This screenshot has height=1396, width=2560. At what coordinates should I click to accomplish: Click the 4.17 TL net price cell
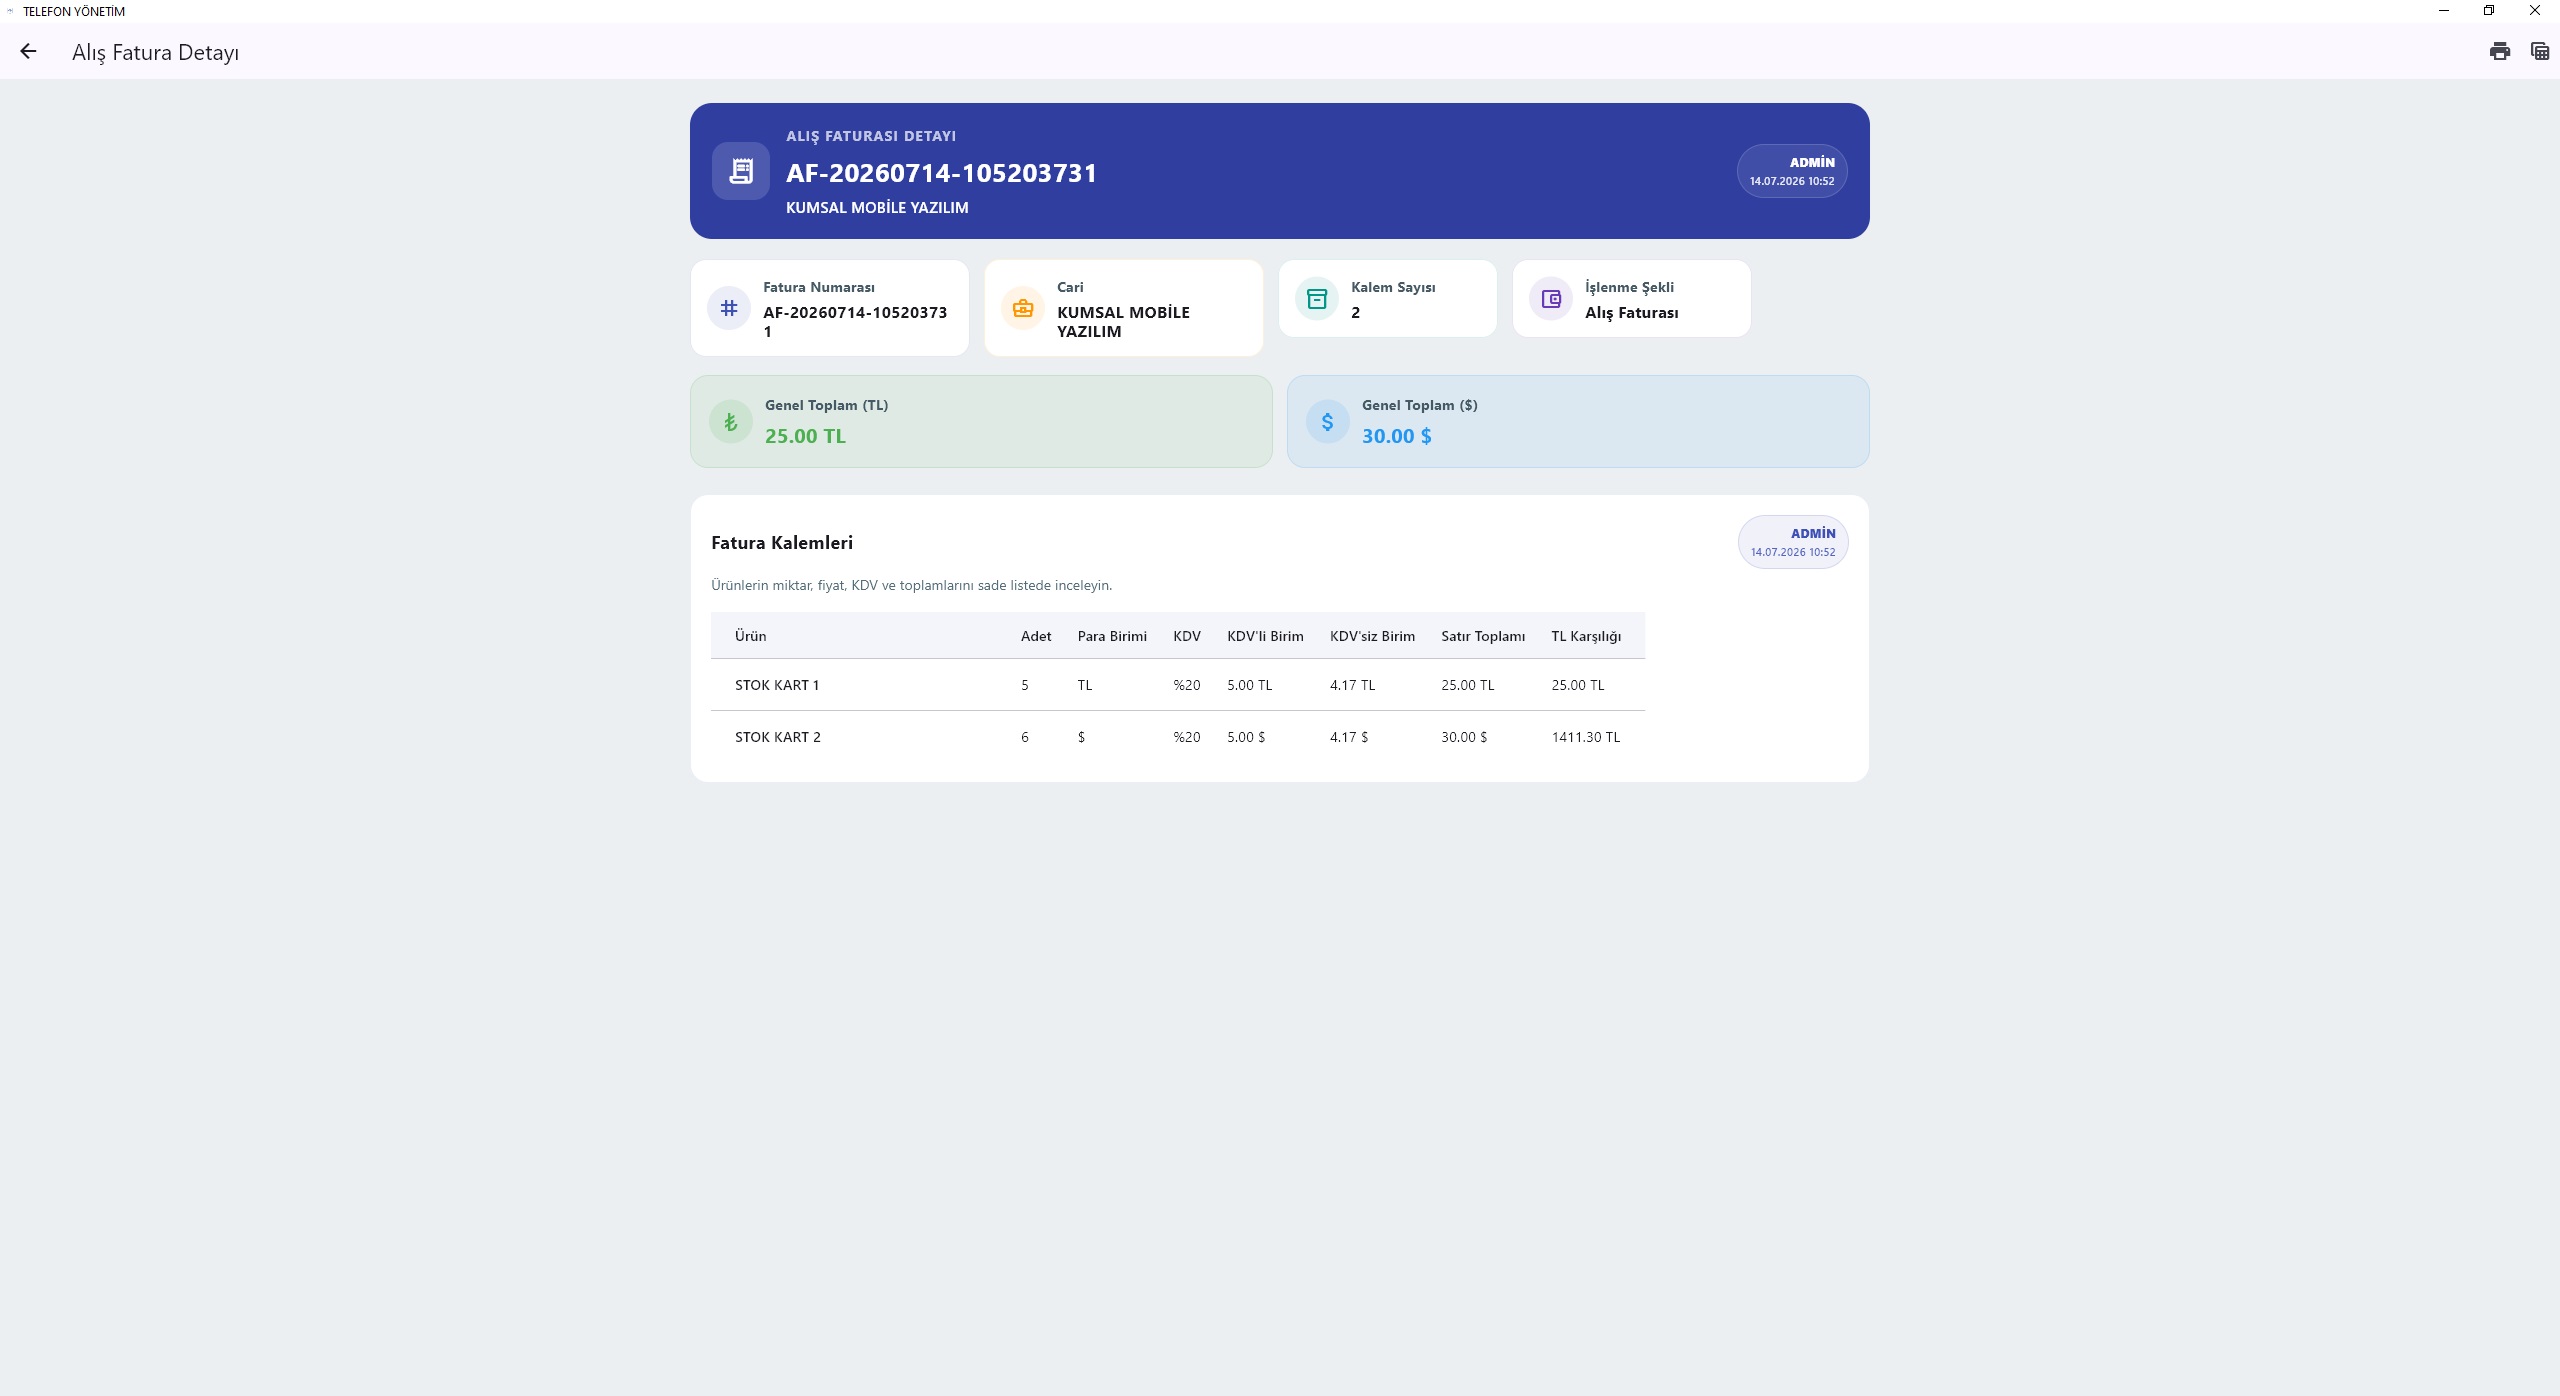click(x=1352, y=685)
